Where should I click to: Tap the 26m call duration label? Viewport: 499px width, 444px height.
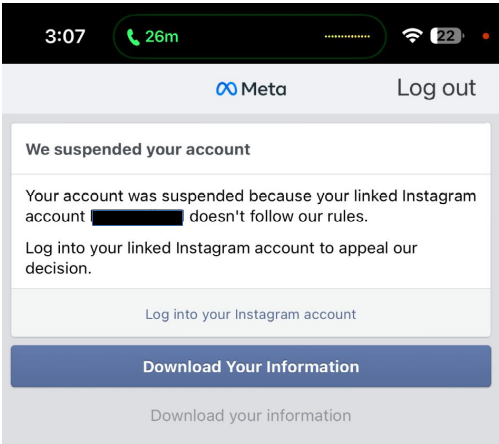point(162,36)
